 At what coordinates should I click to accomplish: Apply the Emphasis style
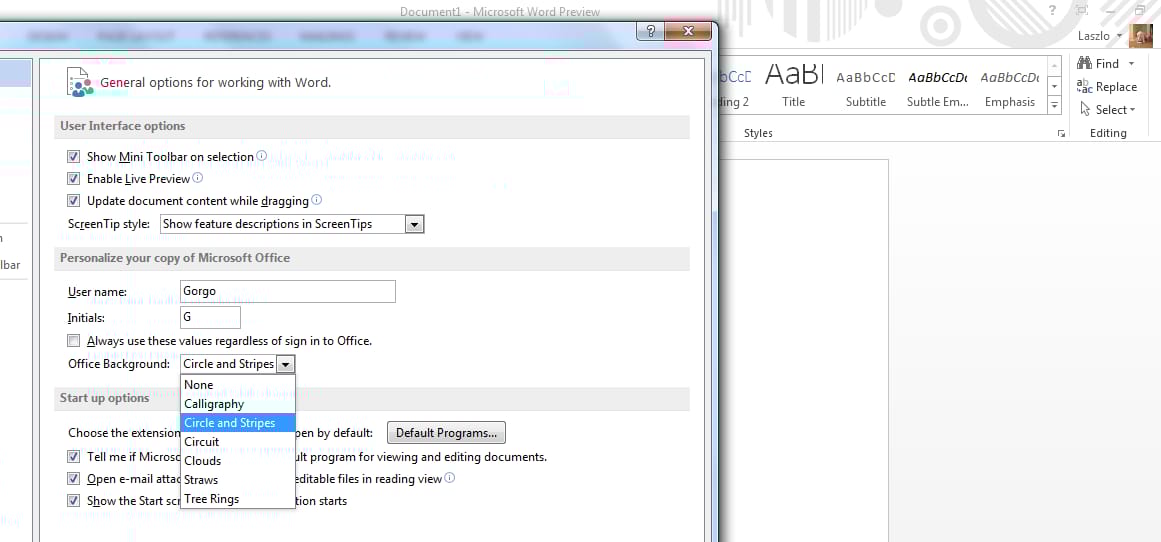[1009, 87]
